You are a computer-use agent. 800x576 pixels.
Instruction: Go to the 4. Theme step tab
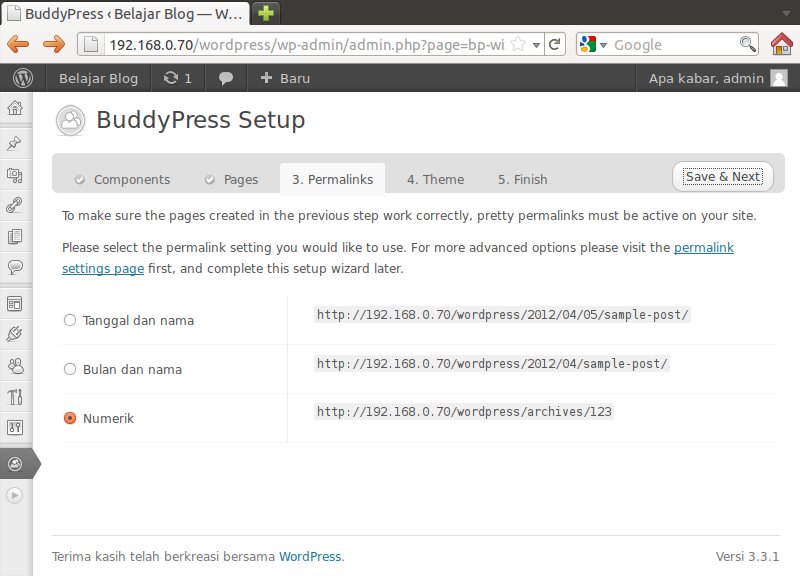(435, 179)
